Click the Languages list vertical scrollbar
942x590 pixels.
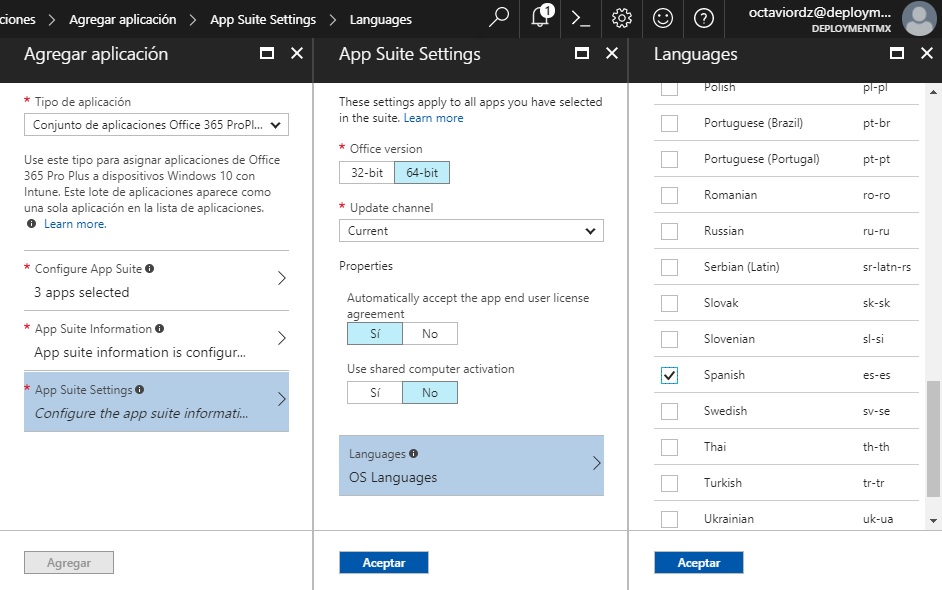pos(933,440)
